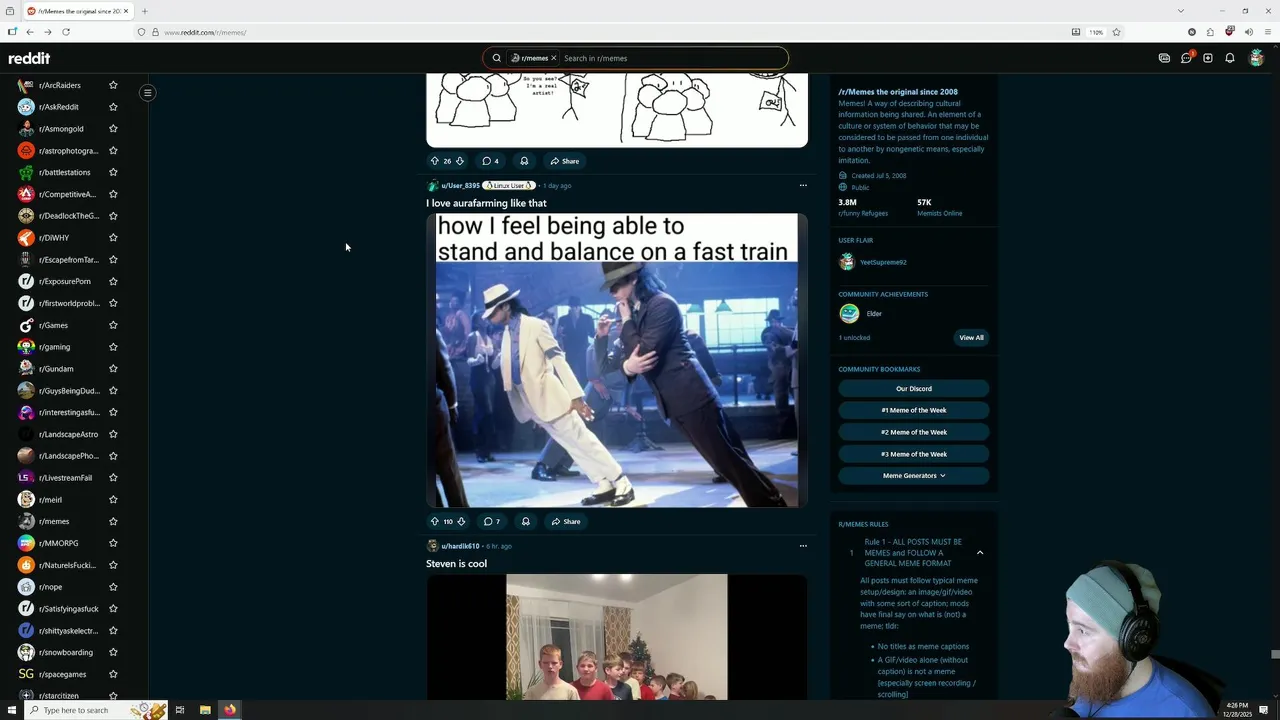
Task: Upvote the top comic post with 26 votes
Action: click(435, 161)
